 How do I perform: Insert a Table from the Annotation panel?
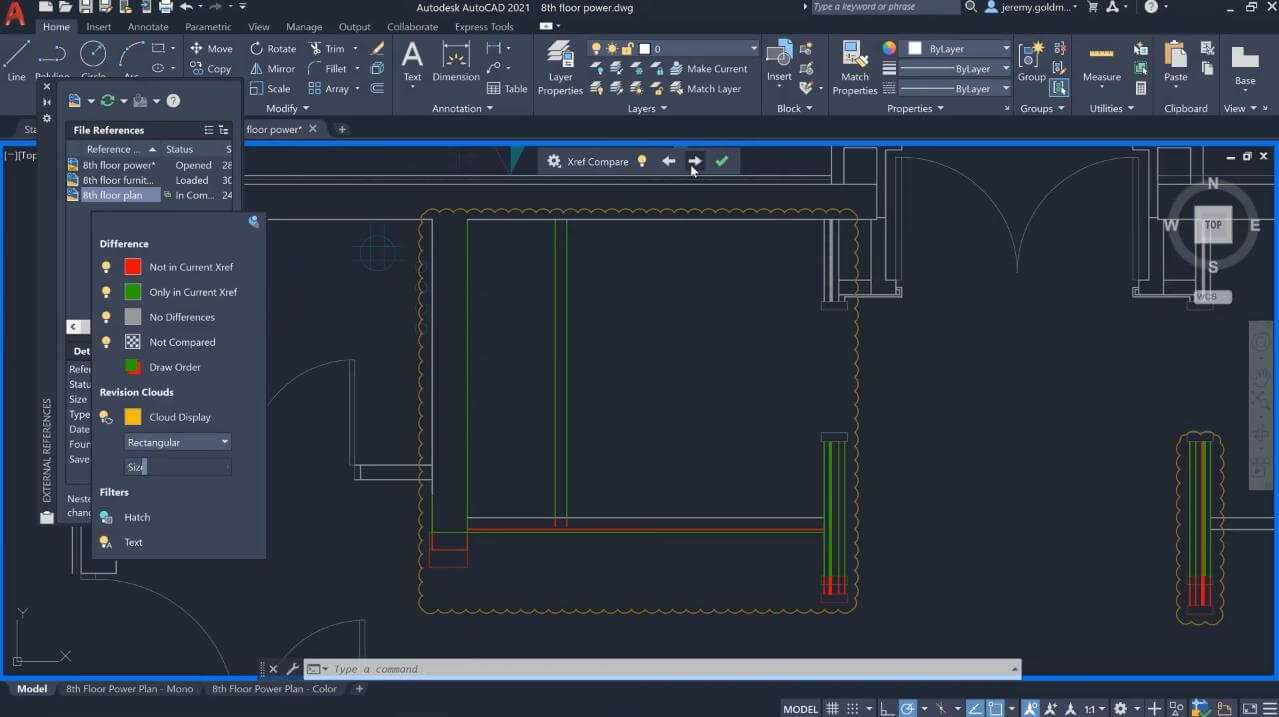pos(507,89)
